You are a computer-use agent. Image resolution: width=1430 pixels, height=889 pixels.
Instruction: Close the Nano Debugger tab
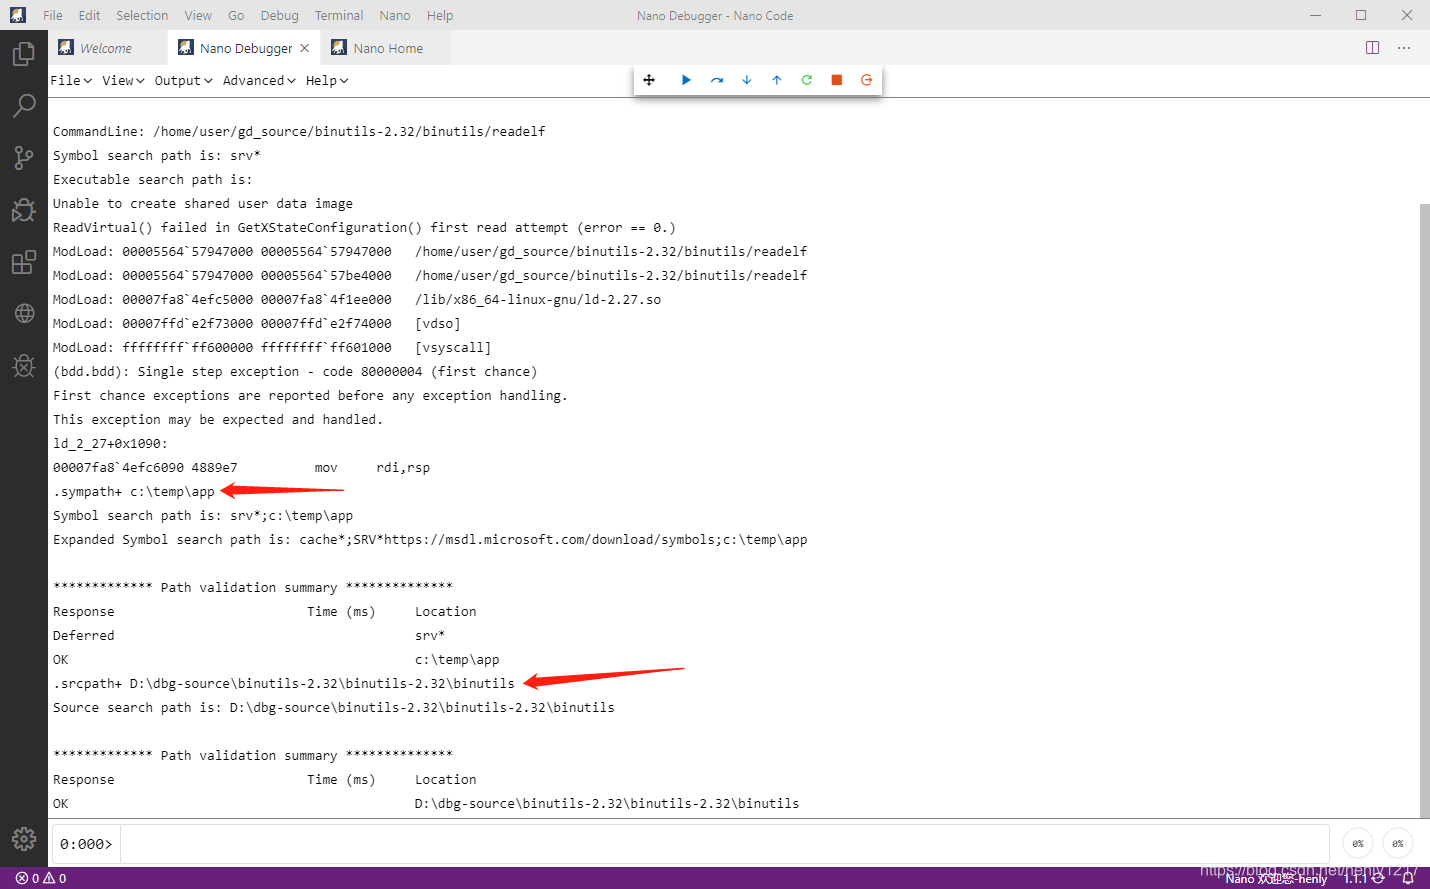305,48
